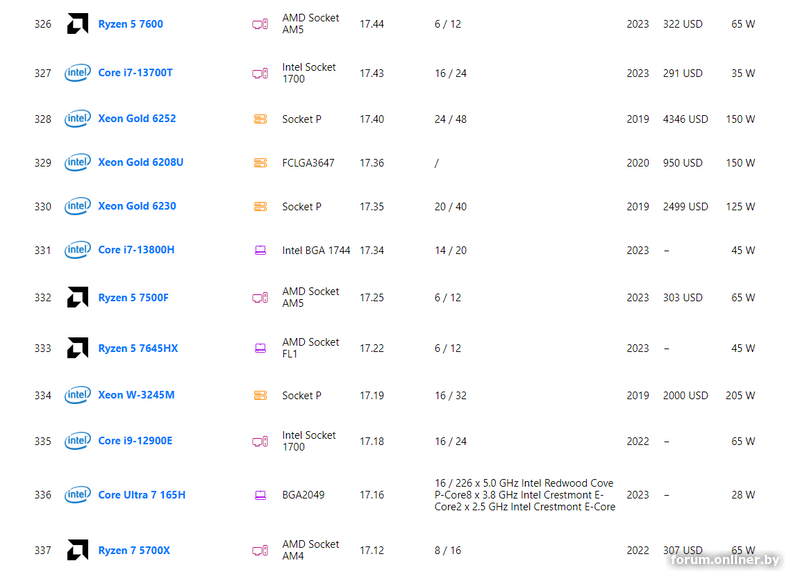800x581 pixels.
Task: Click the Intel logo beside Core Ultra 7 165H
Action: [78, 495]
